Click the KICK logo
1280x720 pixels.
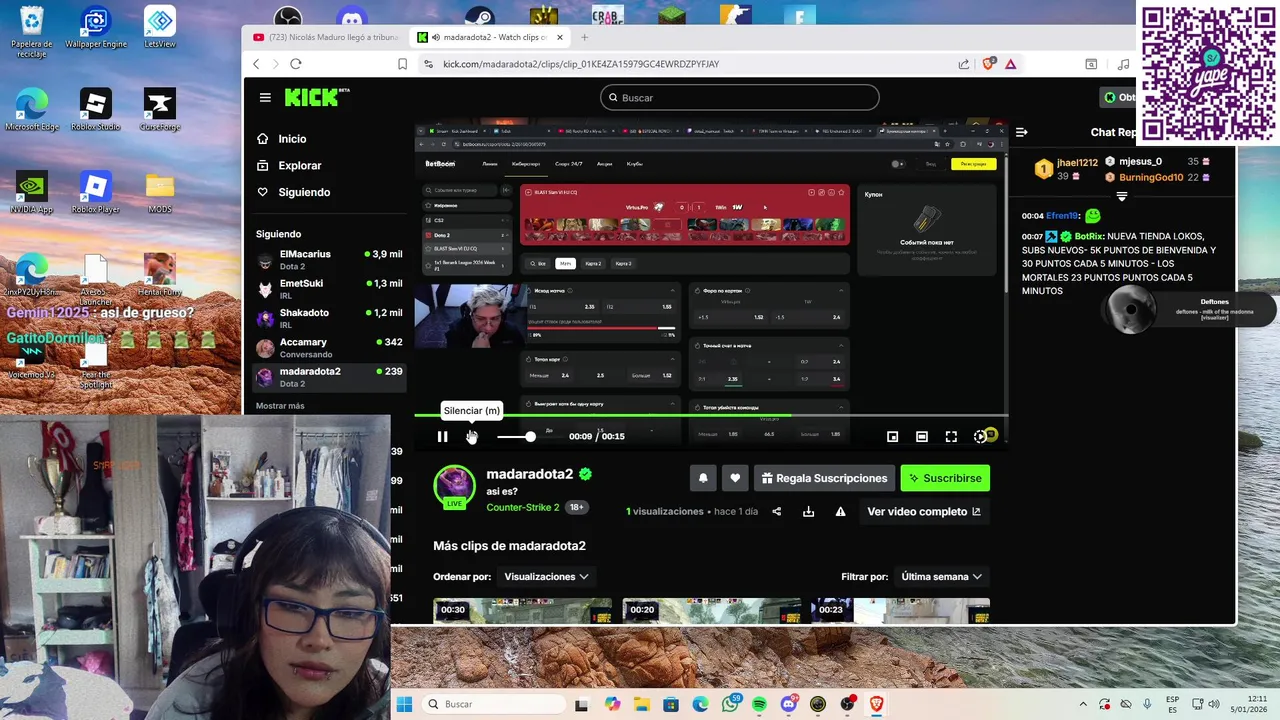(313, 97)
